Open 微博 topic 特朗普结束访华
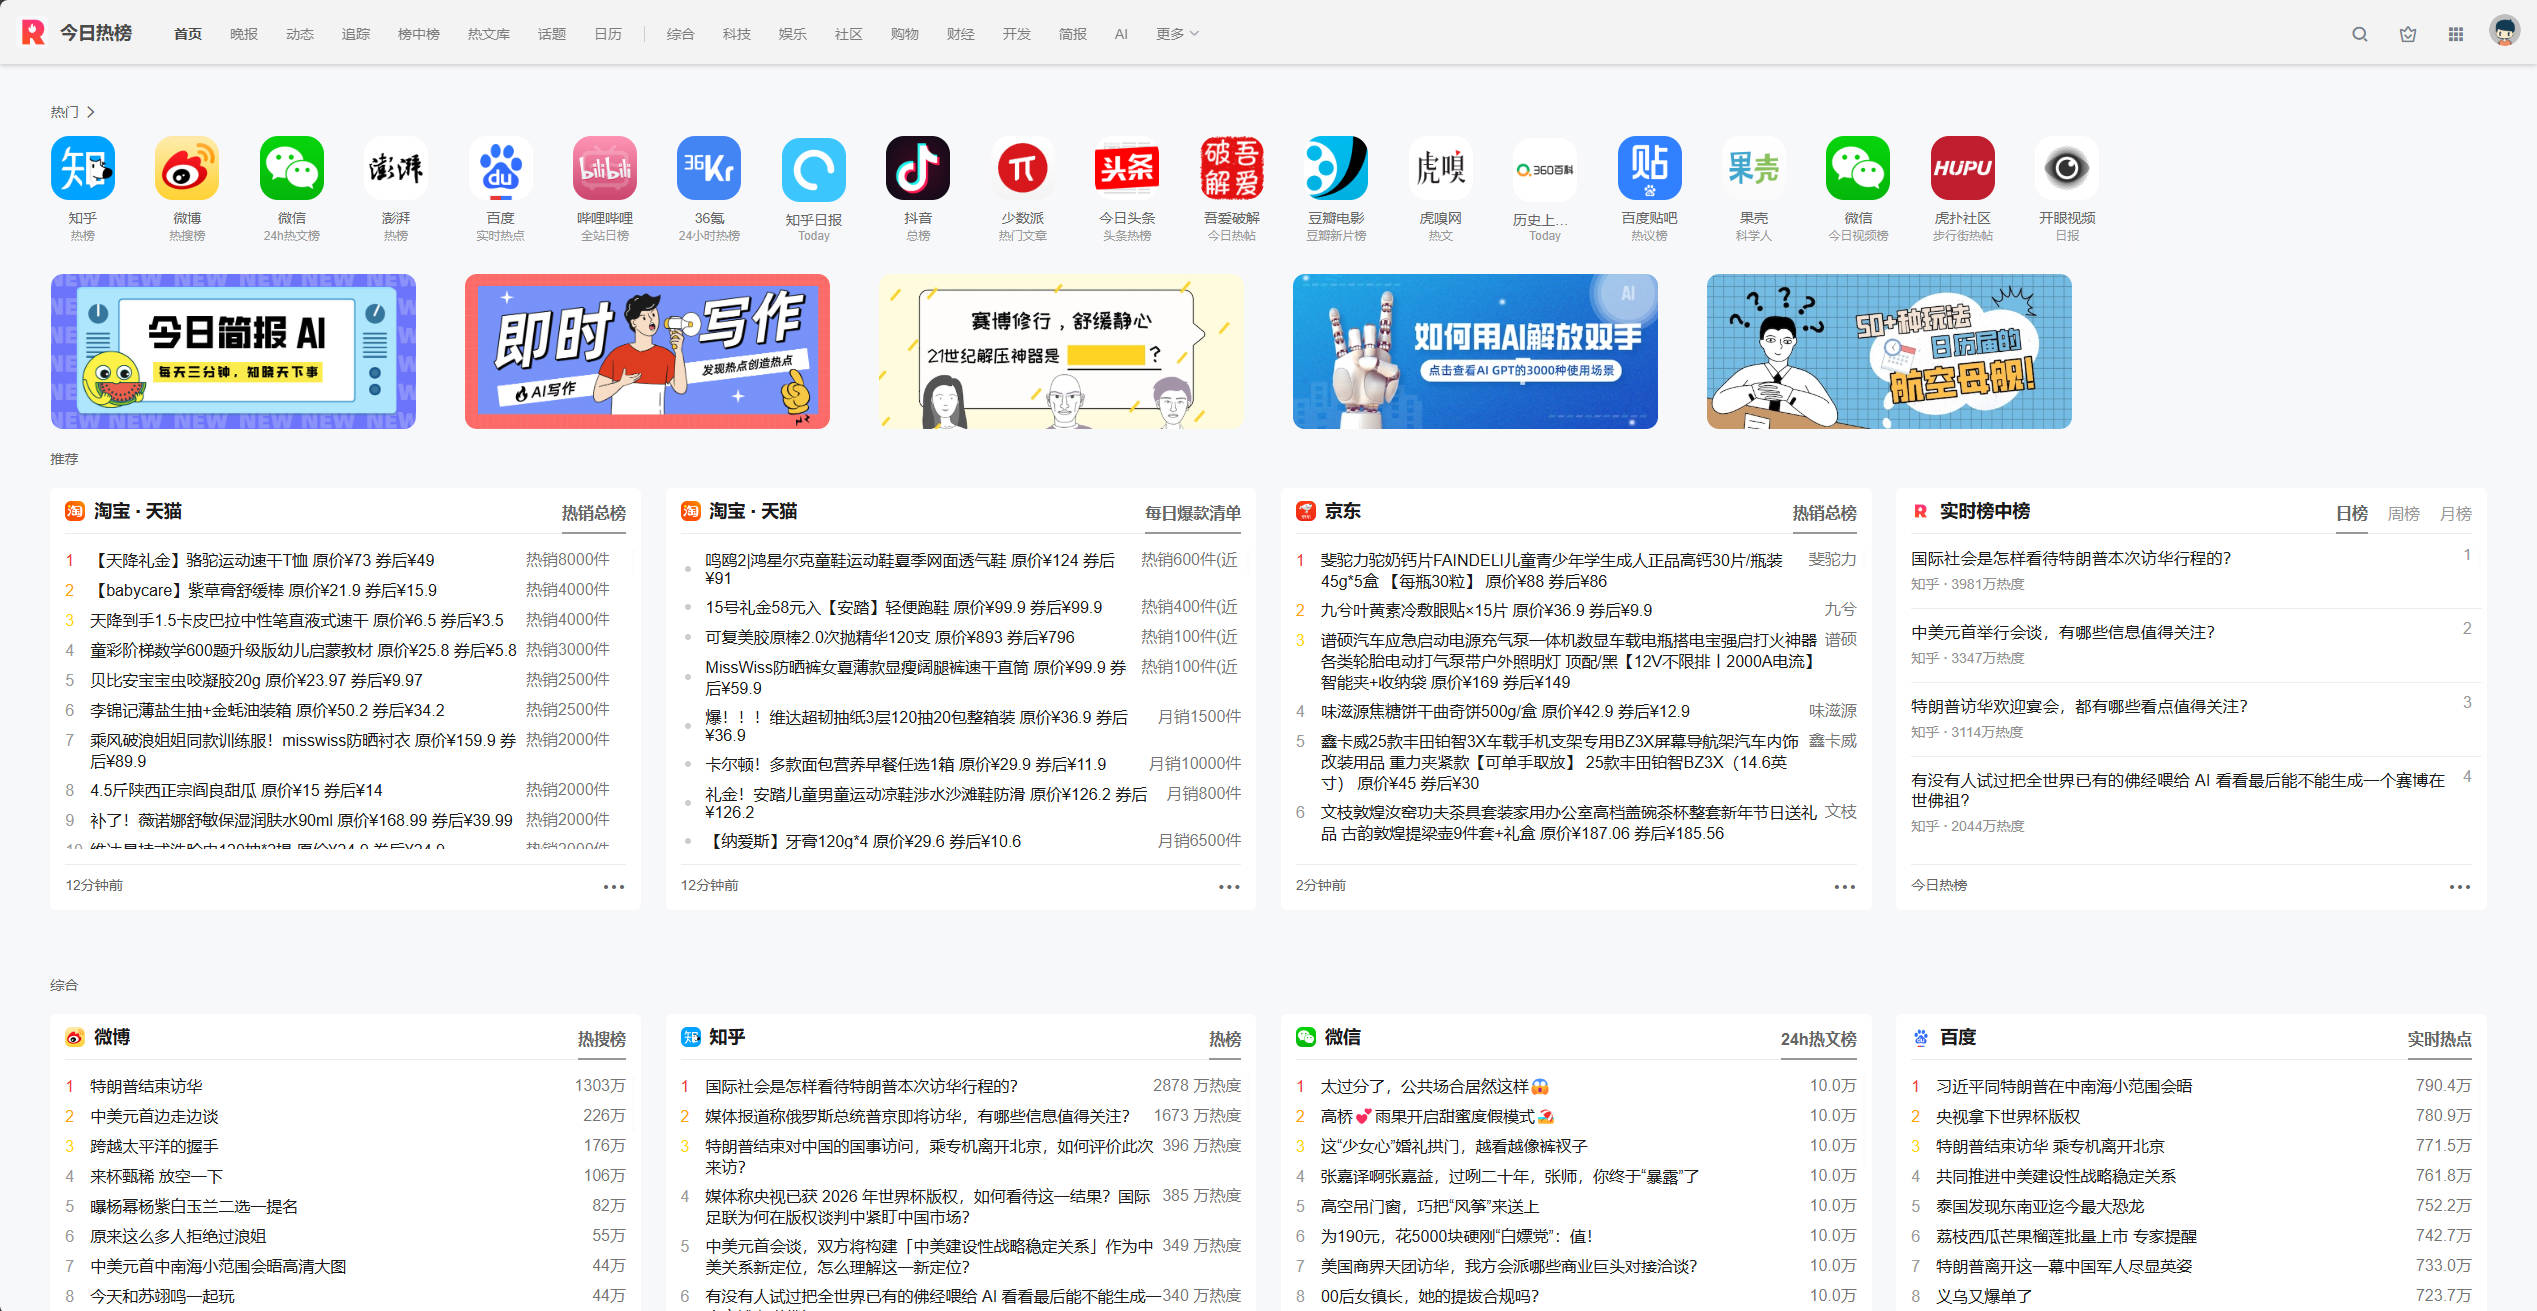The height and width of the screenshot is (1311, 2537). coord(146,1086)
